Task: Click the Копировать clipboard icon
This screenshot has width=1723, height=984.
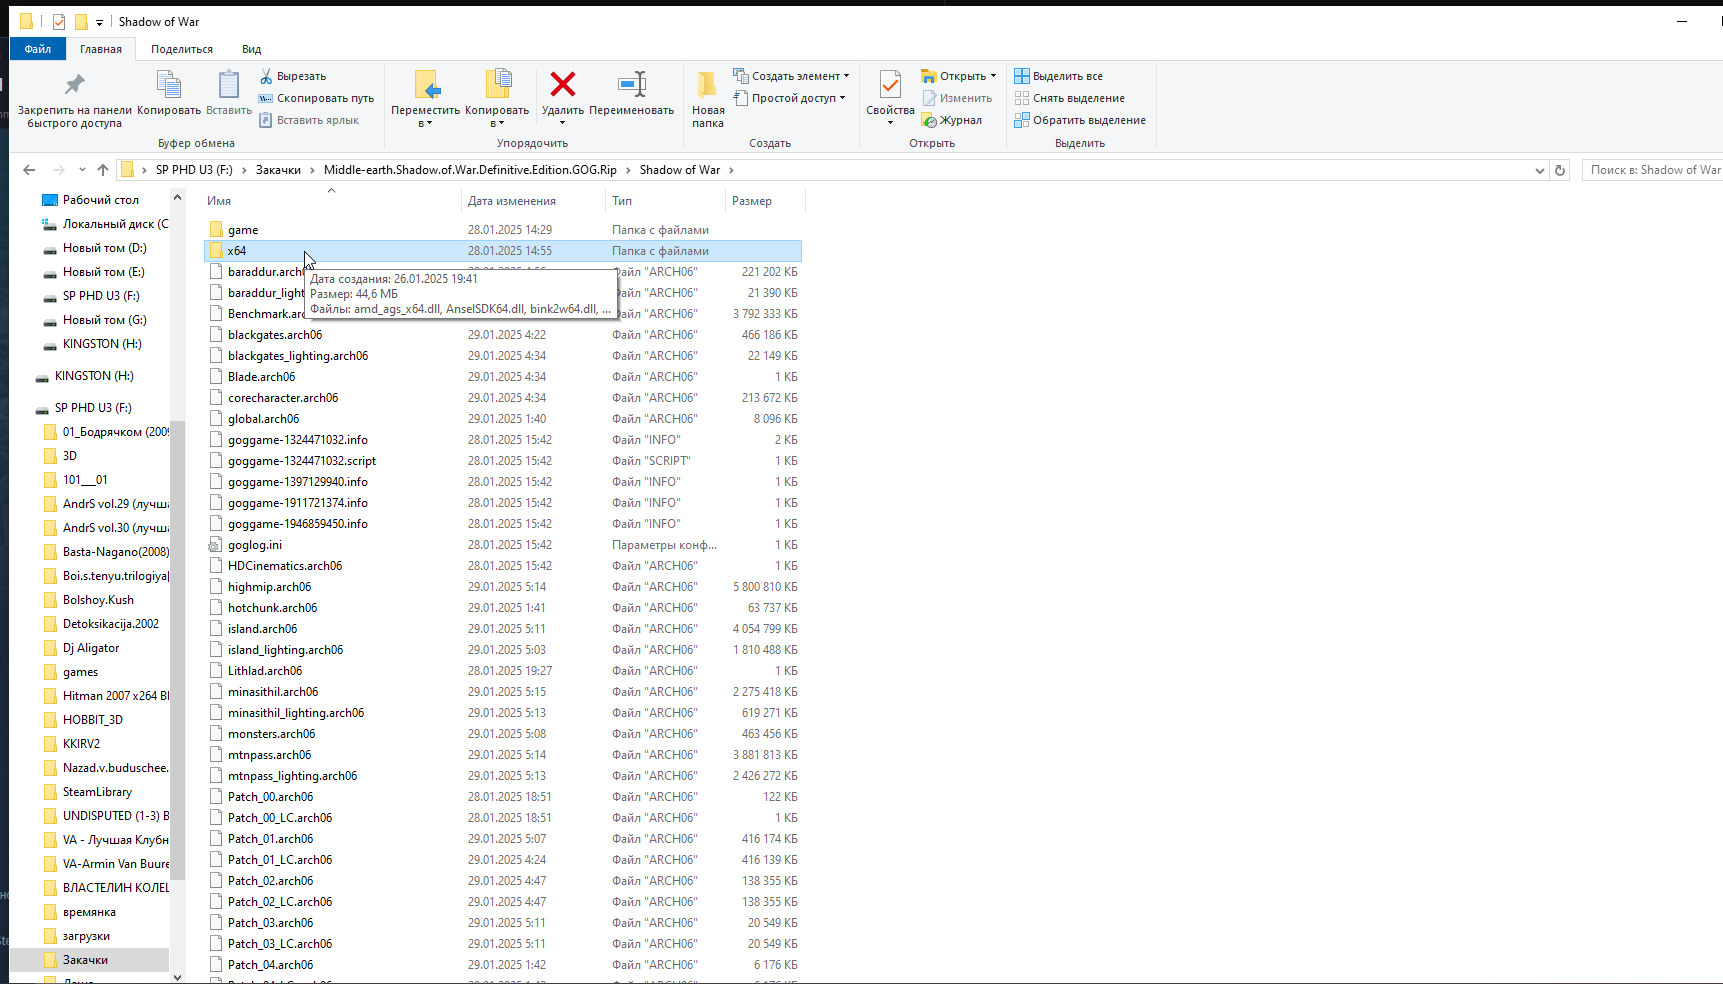Action: pos(169,85)
